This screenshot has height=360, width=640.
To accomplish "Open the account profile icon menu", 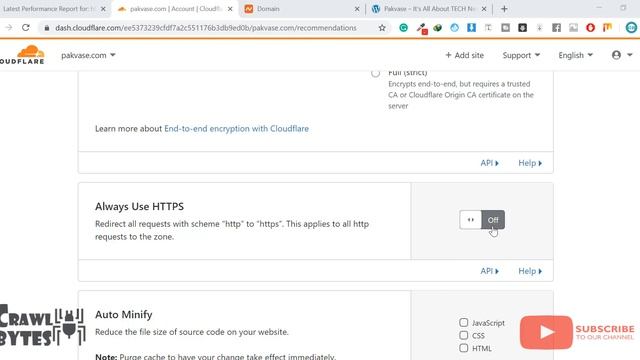I will click(622, 55).
